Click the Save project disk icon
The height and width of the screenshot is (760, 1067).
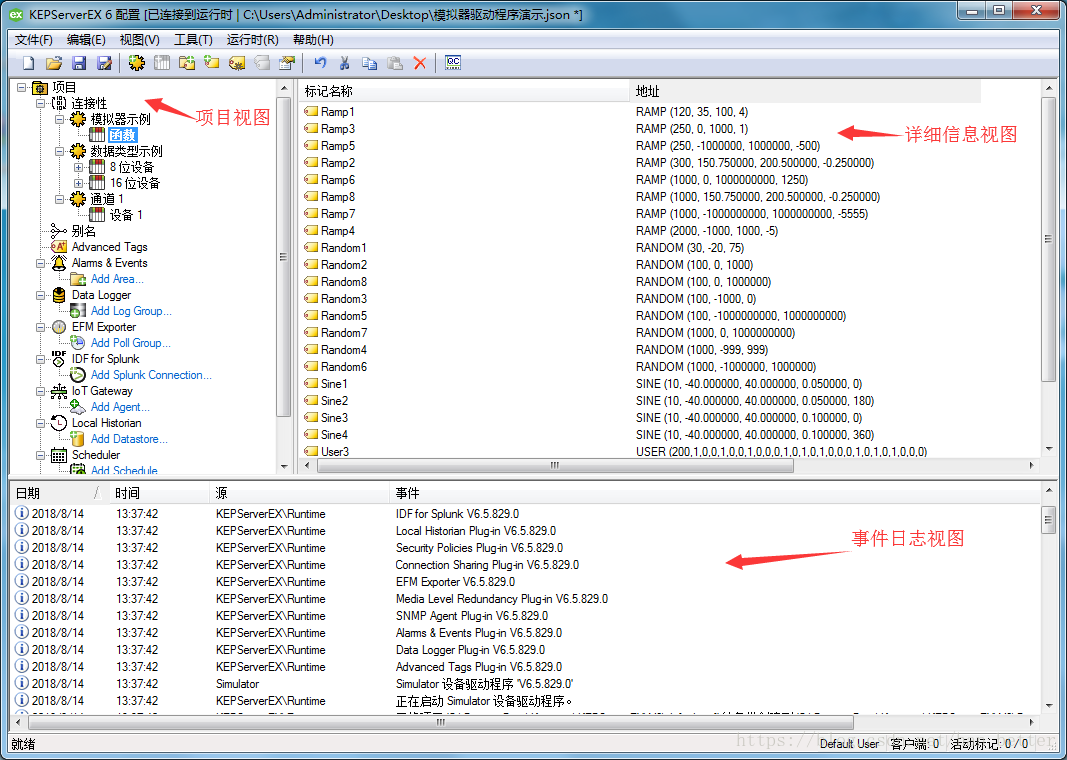(79, 63)
